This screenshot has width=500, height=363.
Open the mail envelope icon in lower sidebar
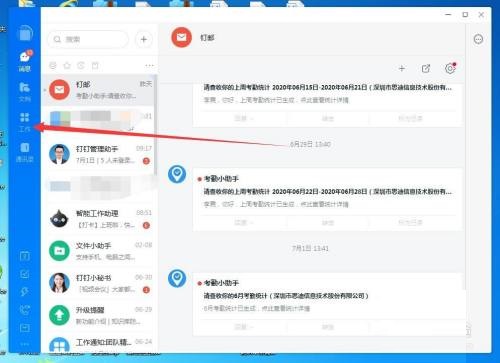pyautogui.click(x=25, y=328)
